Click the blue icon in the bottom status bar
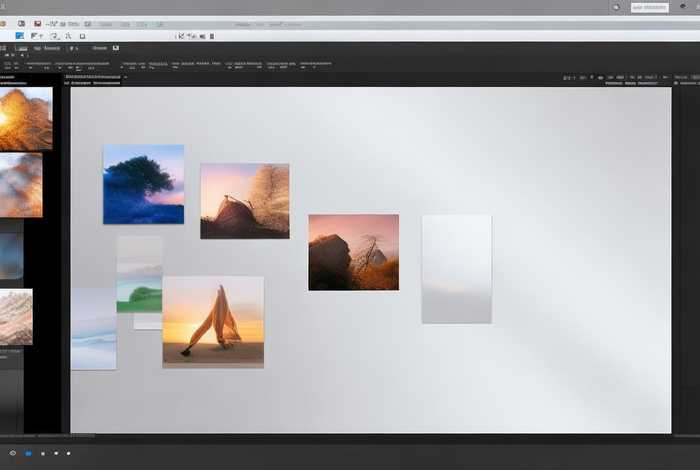This screenshot has width=700, height=470. pyautogui.click(x=28, y=454)
